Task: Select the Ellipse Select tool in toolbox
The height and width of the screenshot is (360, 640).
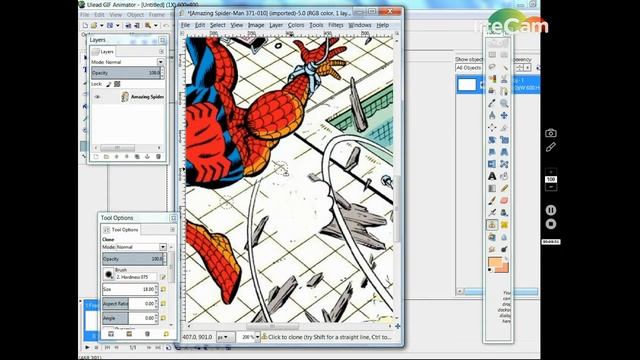Action: coord(504,55)
